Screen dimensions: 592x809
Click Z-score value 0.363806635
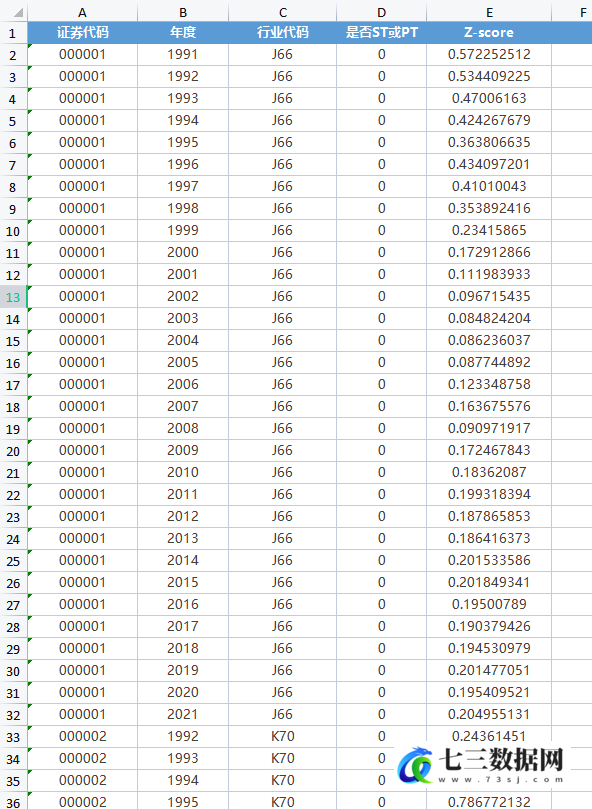tap(489, 142)
